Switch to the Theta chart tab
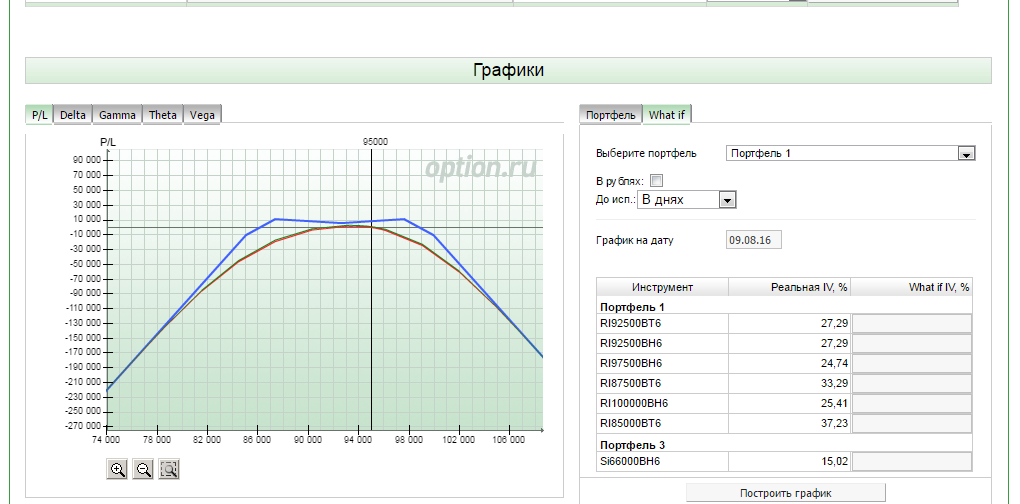This screenshot has height=504, width=1020. 163,114
